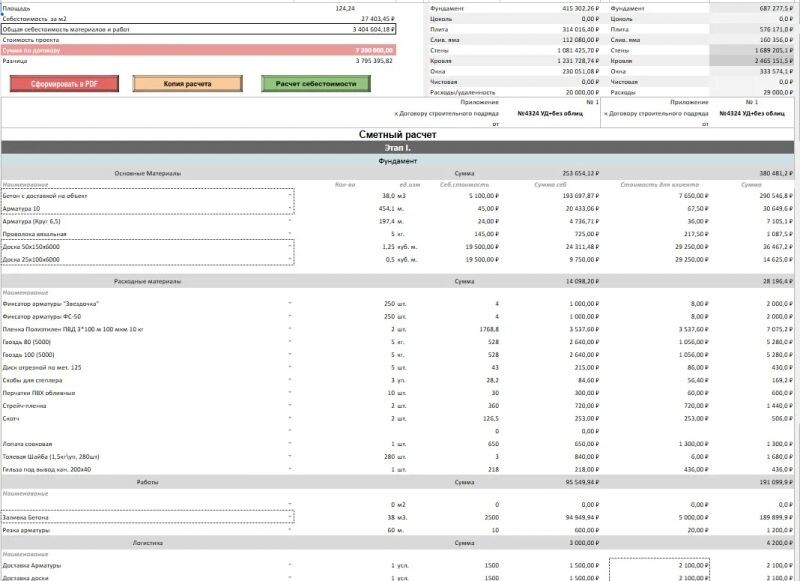
Task: Click the 'Сметный расчет' title cell
Action: point(398,134)
